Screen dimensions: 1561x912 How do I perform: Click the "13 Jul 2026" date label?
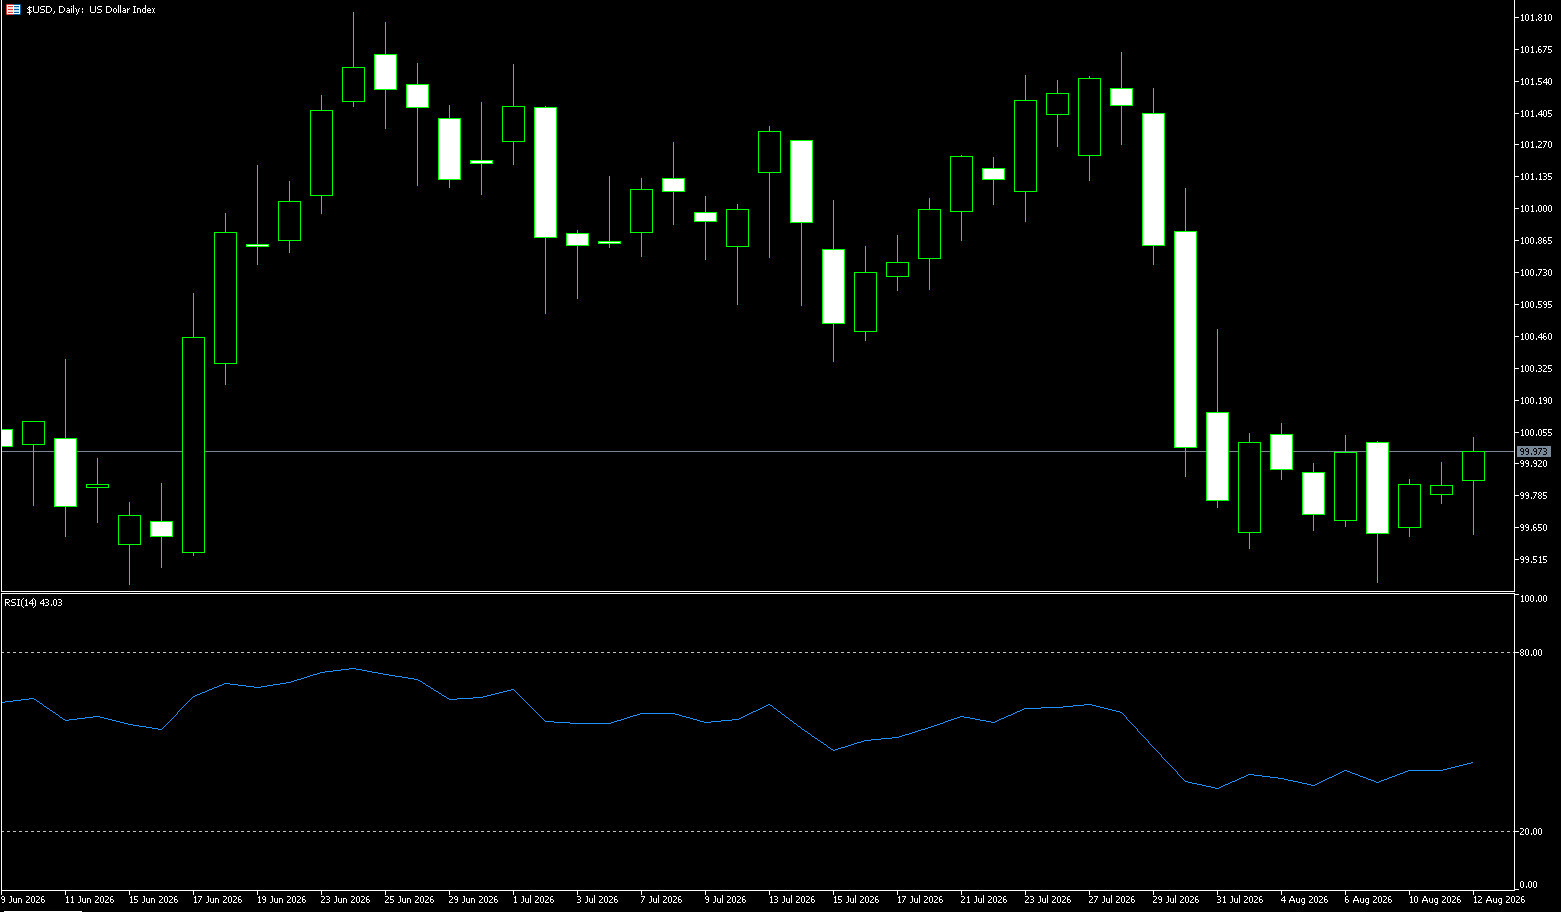pyautogui.click(x=791, y=900)
